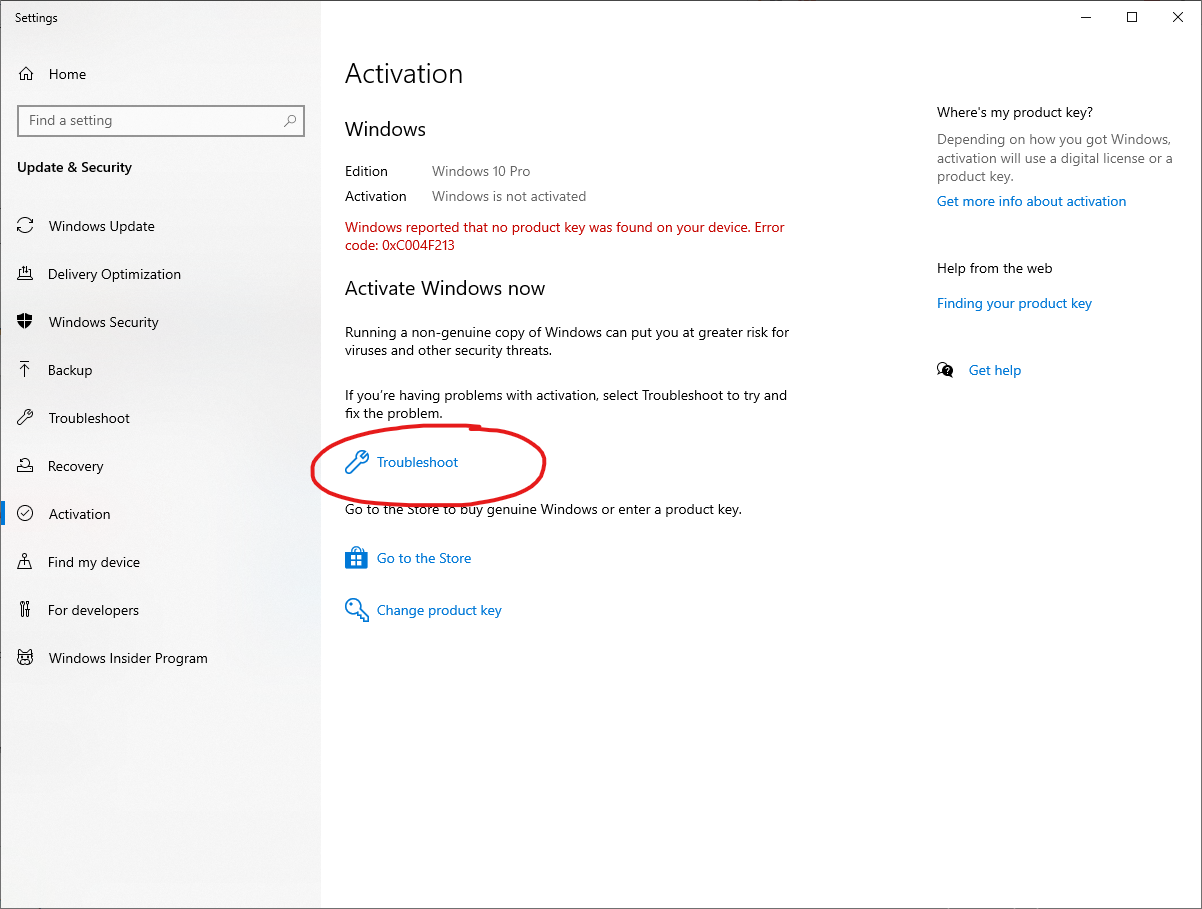Click the search magnifier in Find a setting

pos(290,121)
